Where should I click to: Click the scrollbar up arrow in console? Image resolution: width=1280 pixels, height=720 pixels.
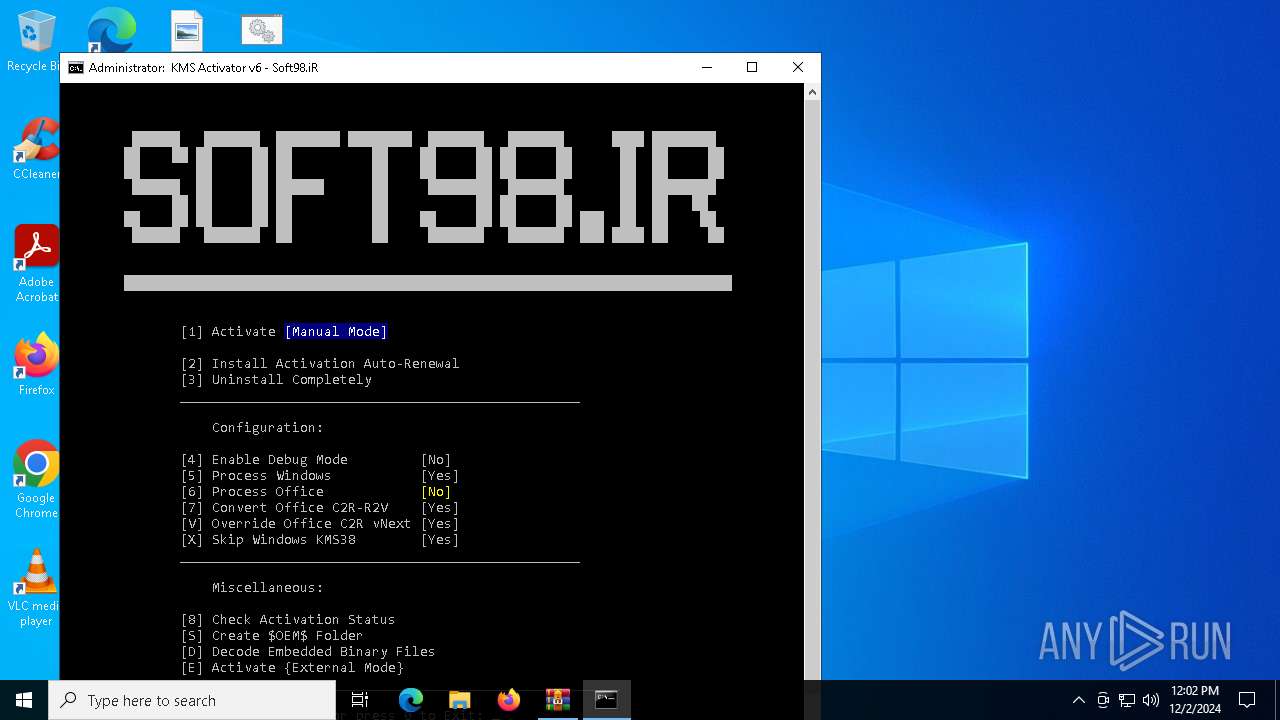tap(812, 92)
